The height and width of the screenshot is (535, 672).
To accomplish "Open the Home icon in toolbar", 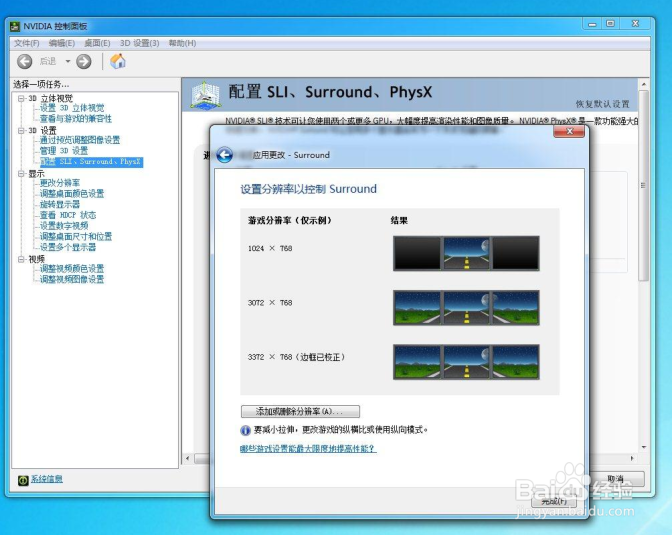I will click(118, 61).
